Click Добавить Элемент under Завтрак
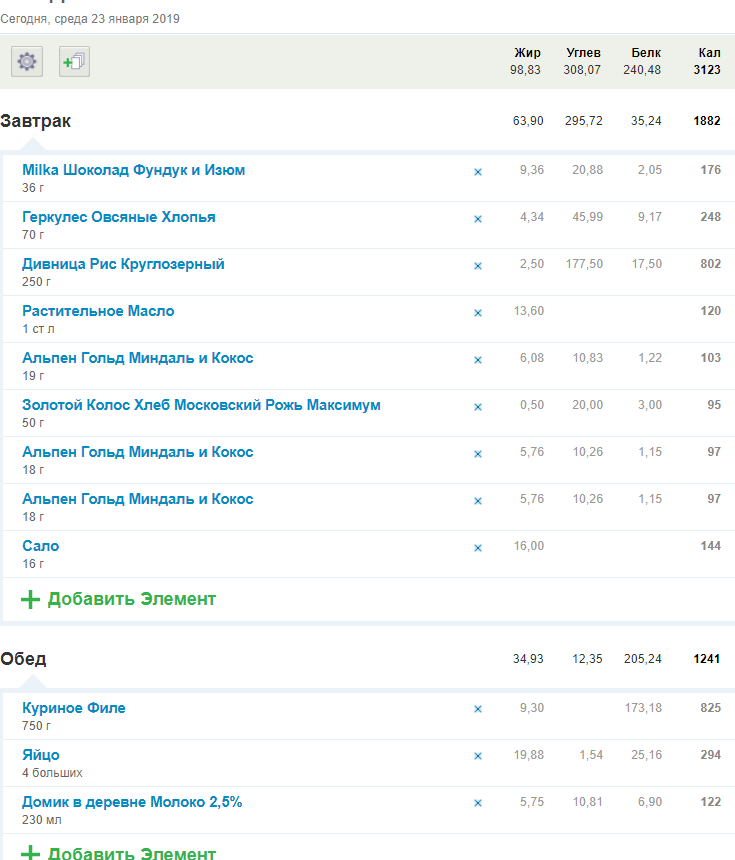Screen dimensions: 735x860 click(119, 600)
